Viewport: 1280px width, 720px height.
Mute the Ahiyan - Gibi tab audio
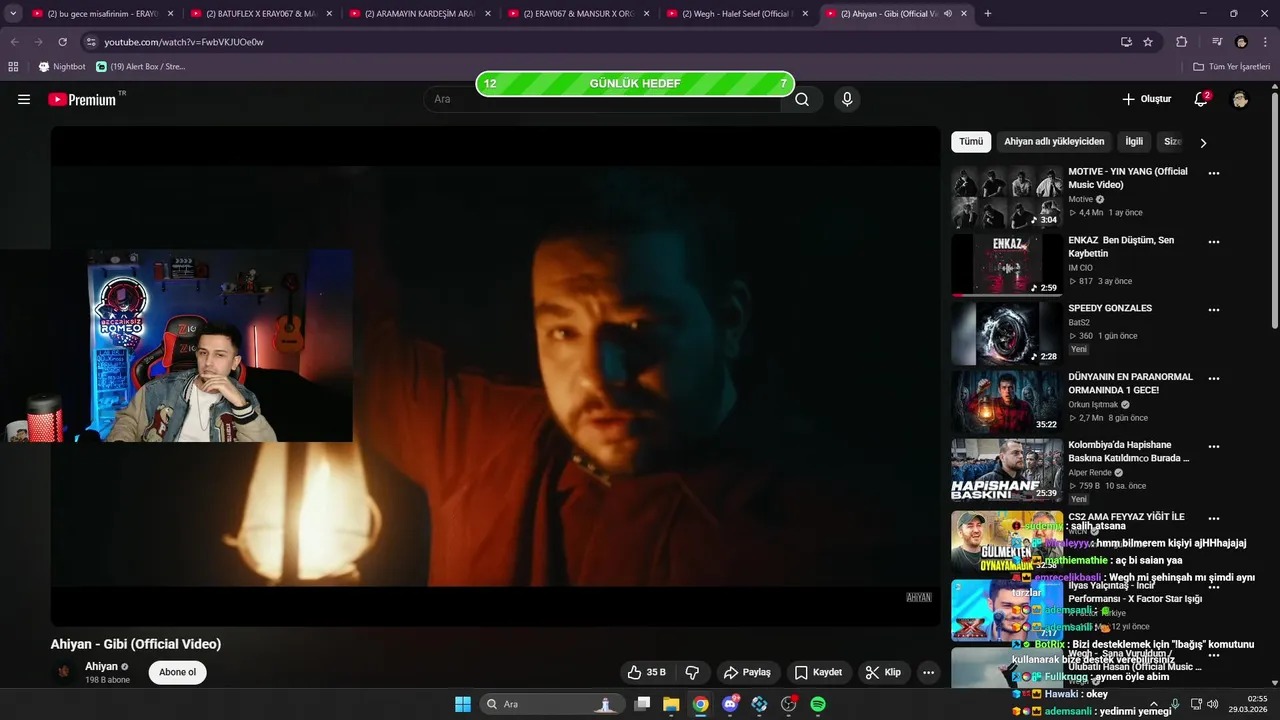point(947,14)
